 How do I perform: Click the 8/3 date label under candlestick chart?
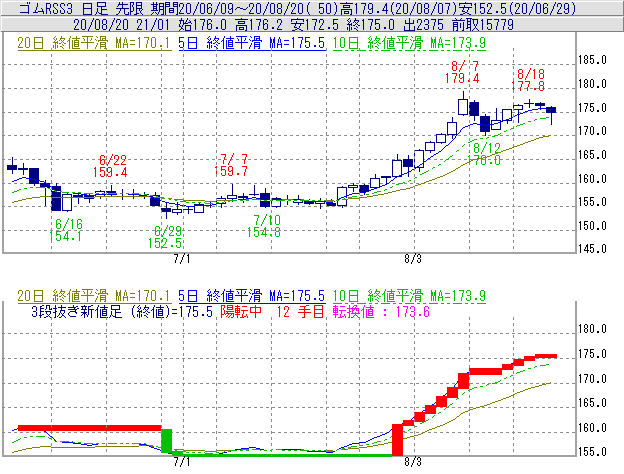(413, 259)
